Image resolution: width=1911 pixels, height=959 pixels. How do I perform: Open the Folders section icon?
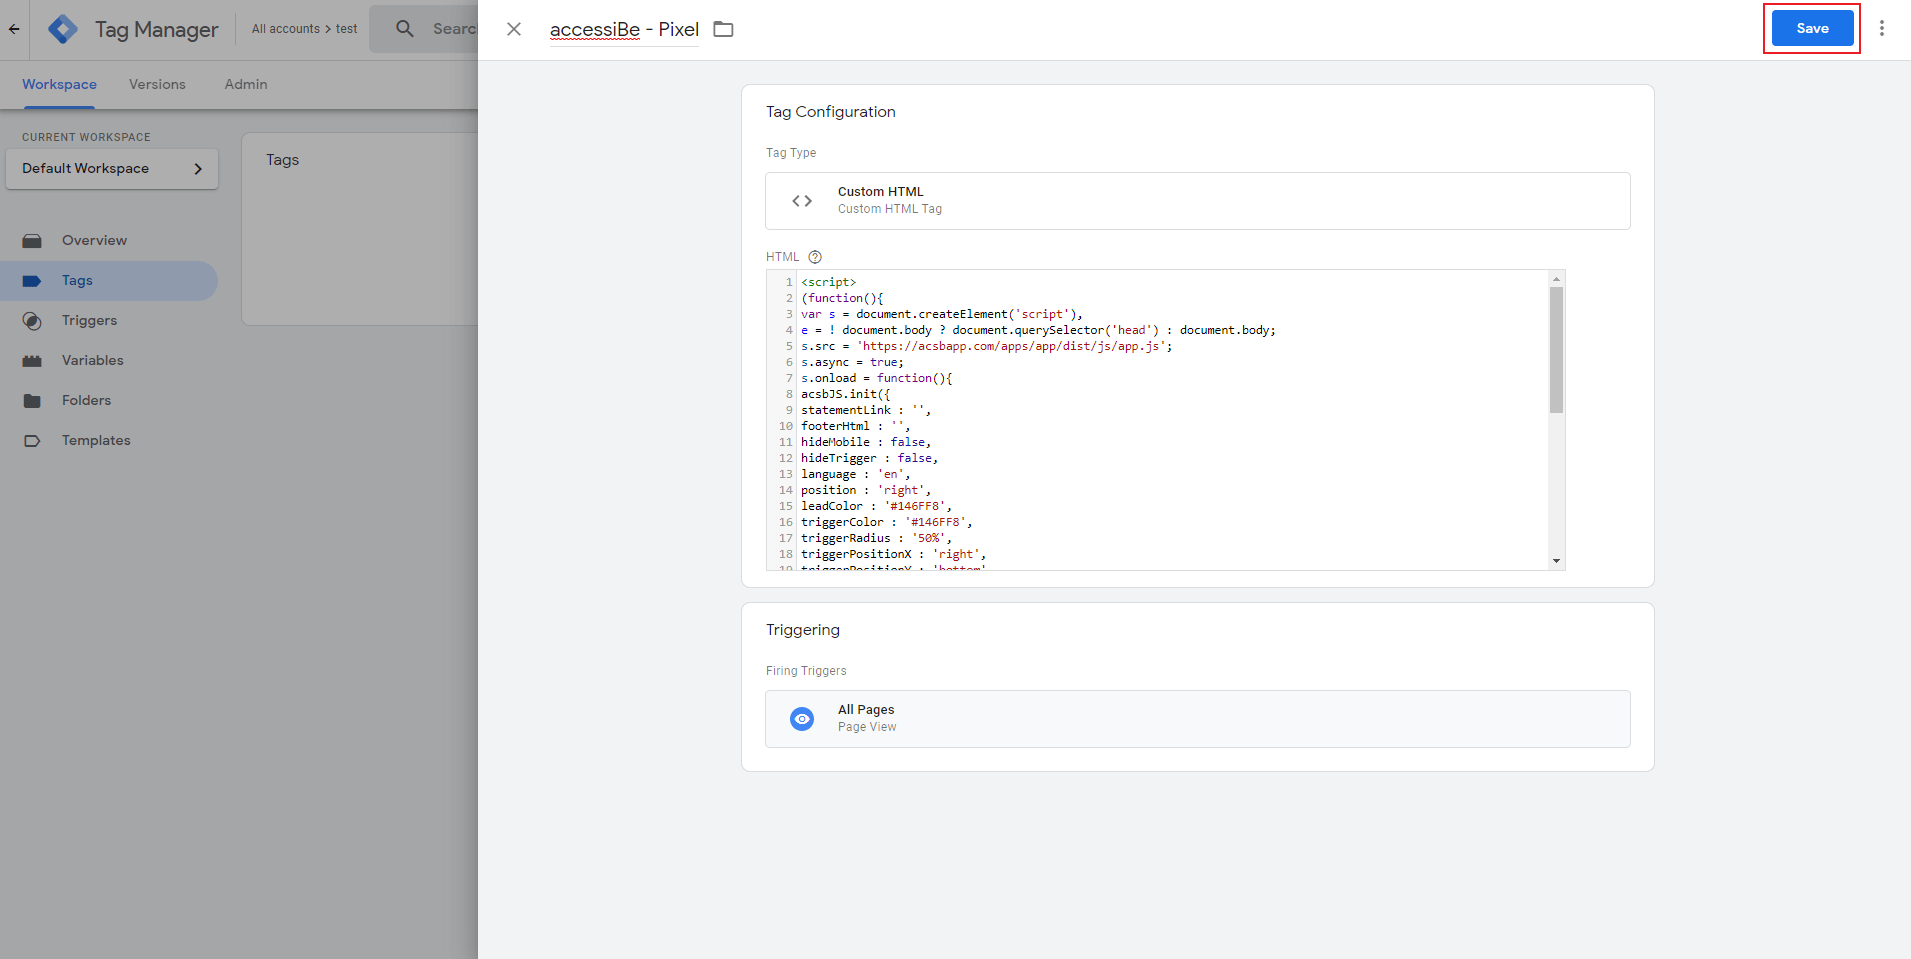[x=32, y=400]
